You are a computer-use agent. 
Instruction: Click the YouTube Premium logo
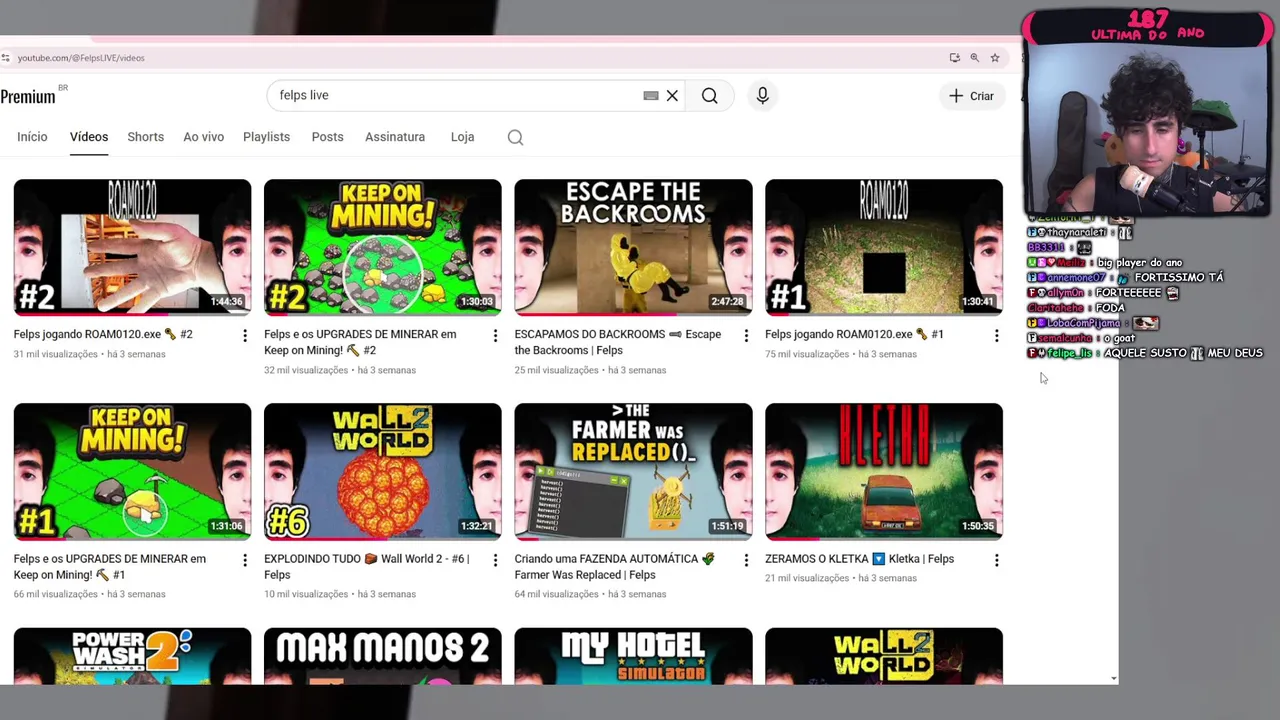28,96
